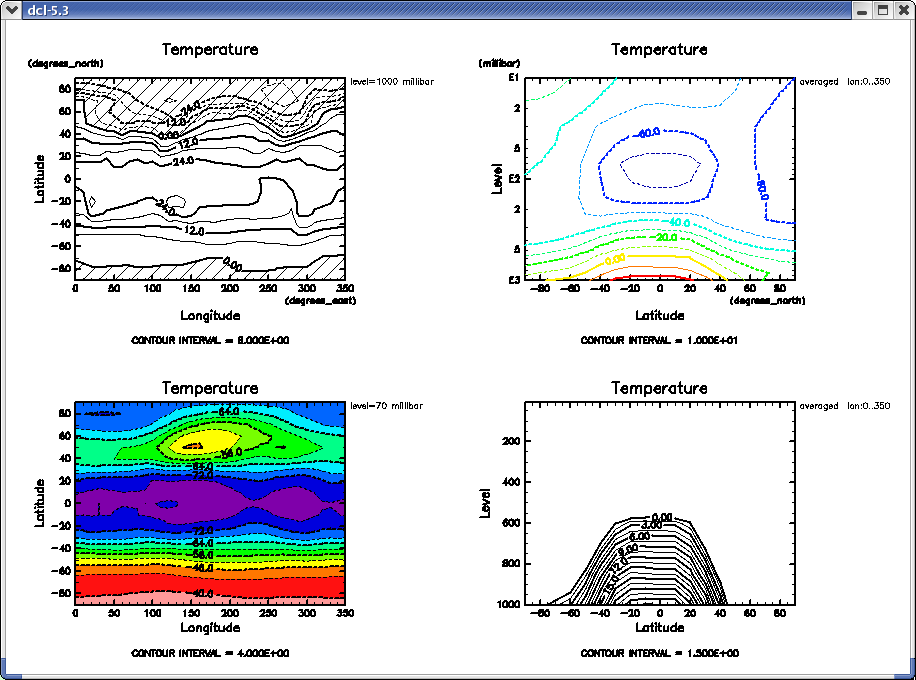
Task: Select the Temperature title above the 200–1000 Level plot
Action: tap(660, 388)
